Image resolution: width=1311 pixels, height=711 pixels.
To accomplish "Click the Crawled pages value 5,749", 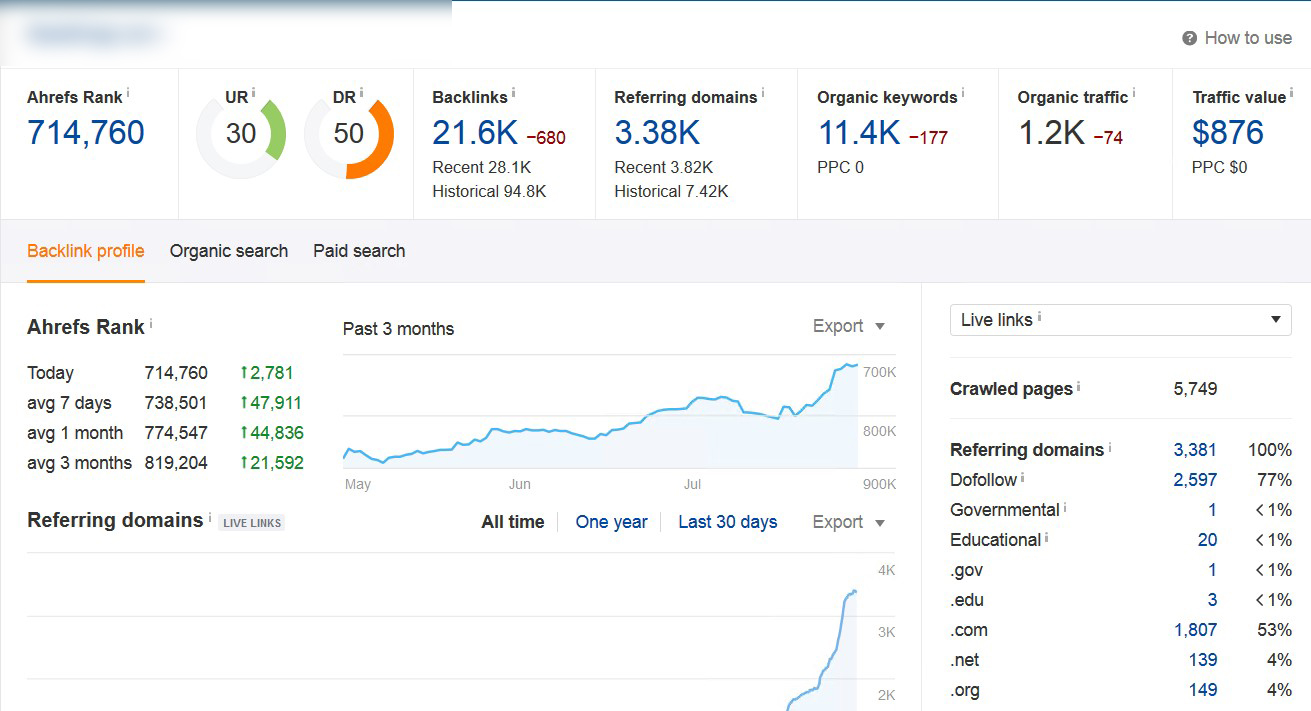I will coord(1195,389).
